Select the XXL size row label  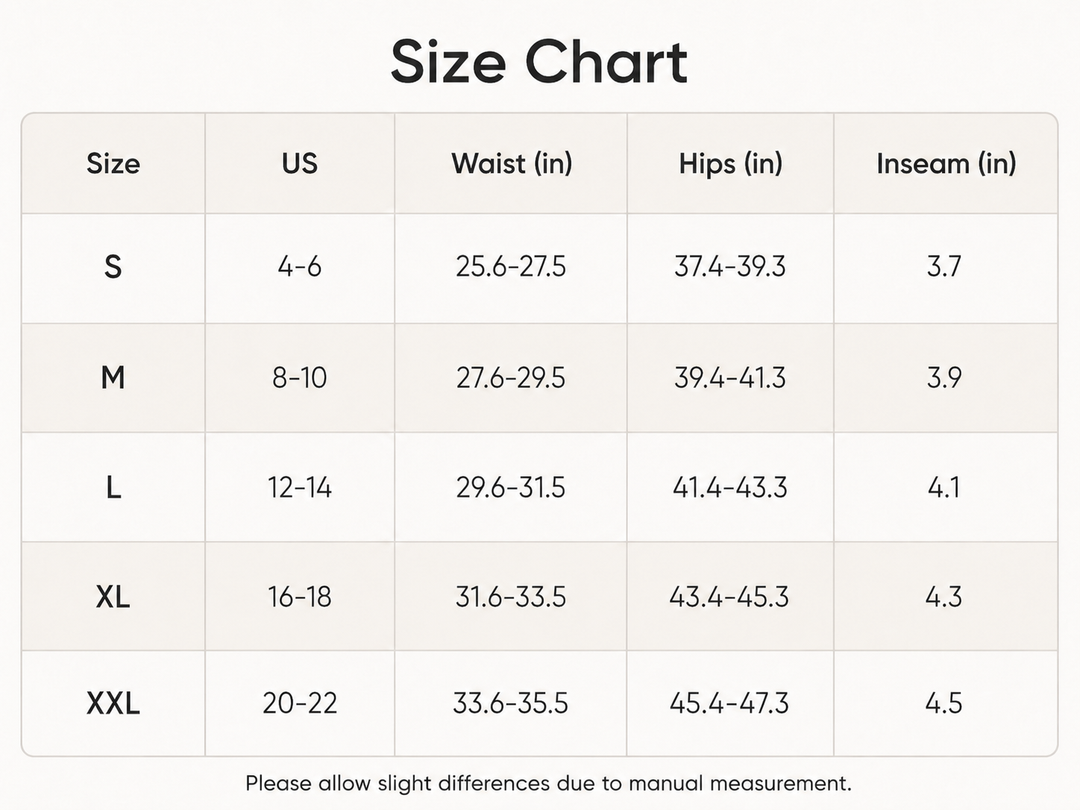113,703
